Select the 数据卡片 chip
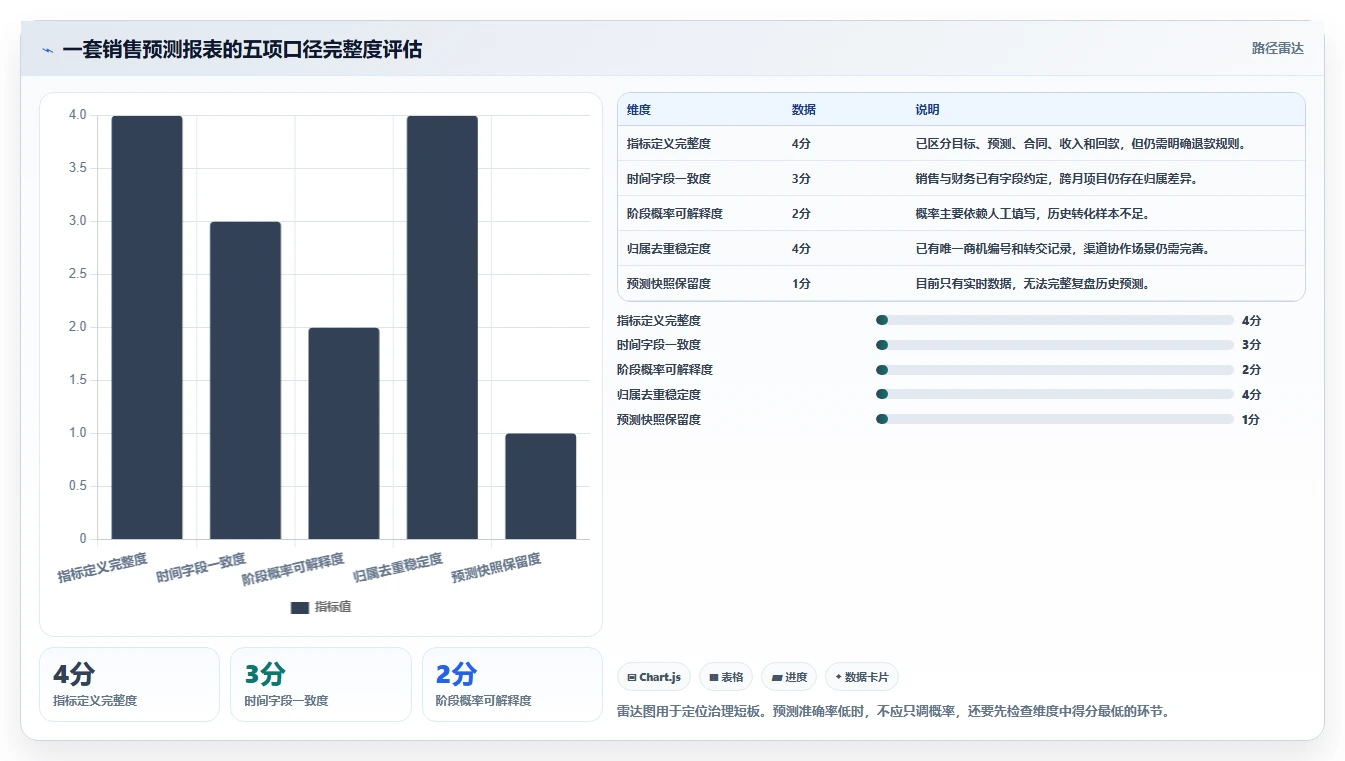 pos(862,677)
